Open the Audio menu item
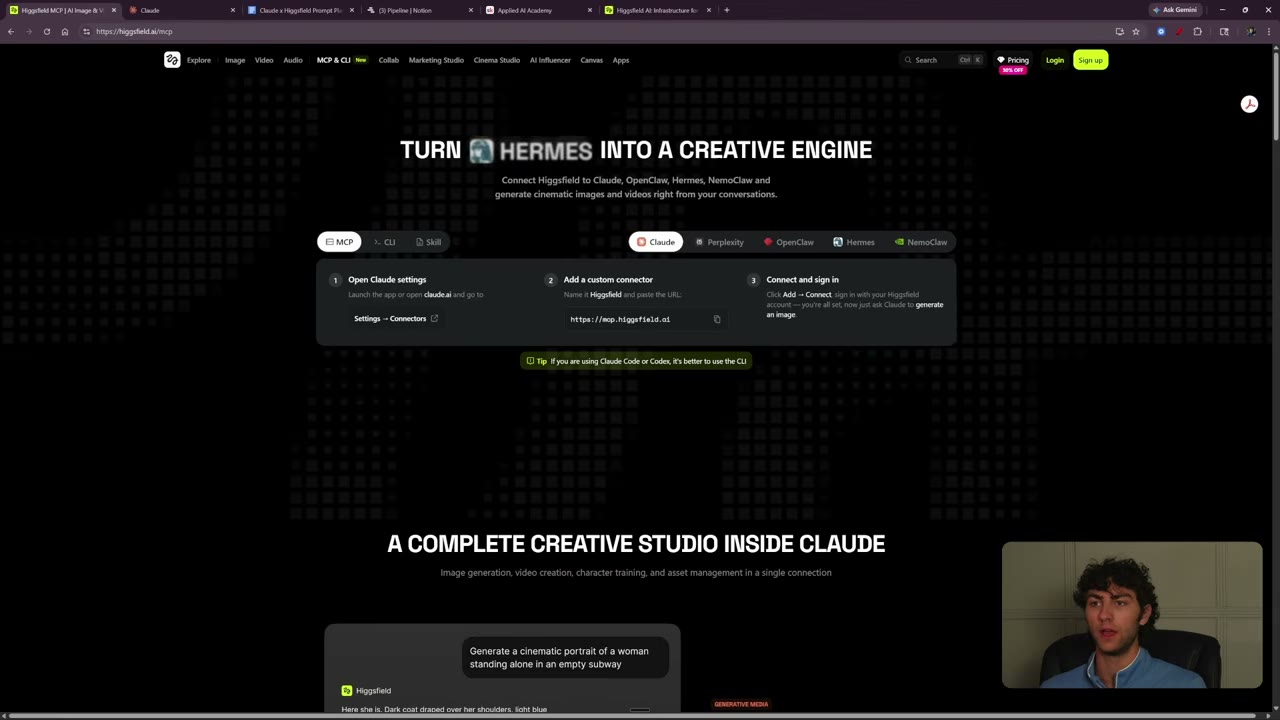1280x720 pixels. click(x=293, y=60)
